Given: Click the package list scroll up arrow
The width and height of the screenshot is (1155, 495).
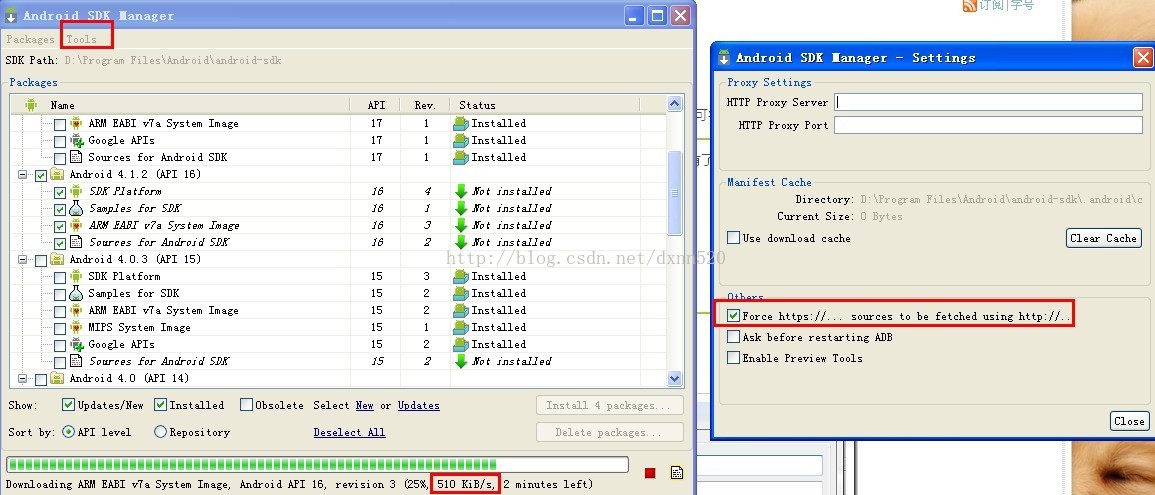Looking at the screenshot, I should 674,105.
